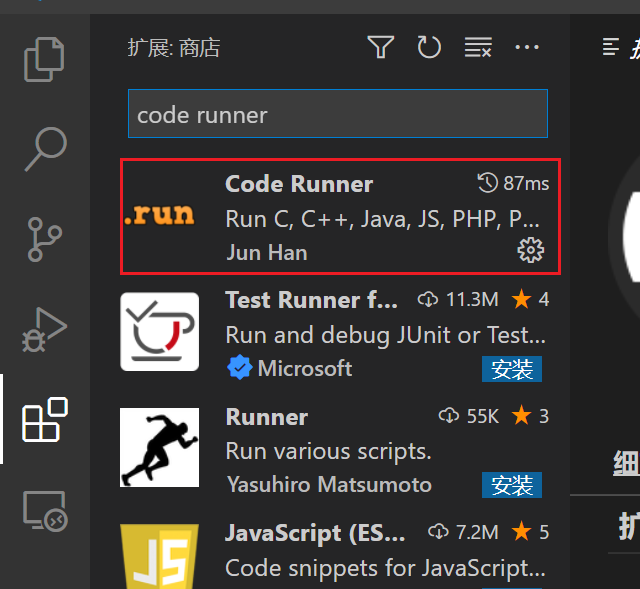
Task: Open the Run and Debug view icon
Action: [x=44, y=330]
